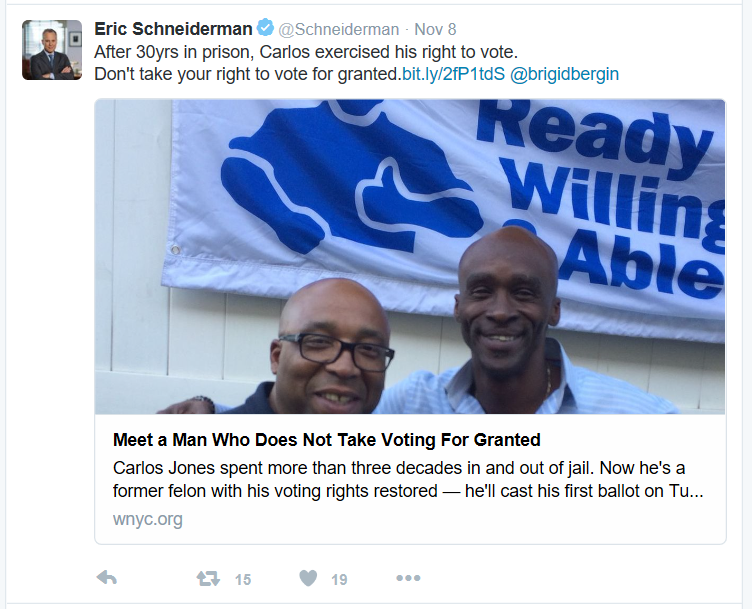Click the blue verified badge
The height and width of the screenshot is (609, 752).
tap(265, 27)
